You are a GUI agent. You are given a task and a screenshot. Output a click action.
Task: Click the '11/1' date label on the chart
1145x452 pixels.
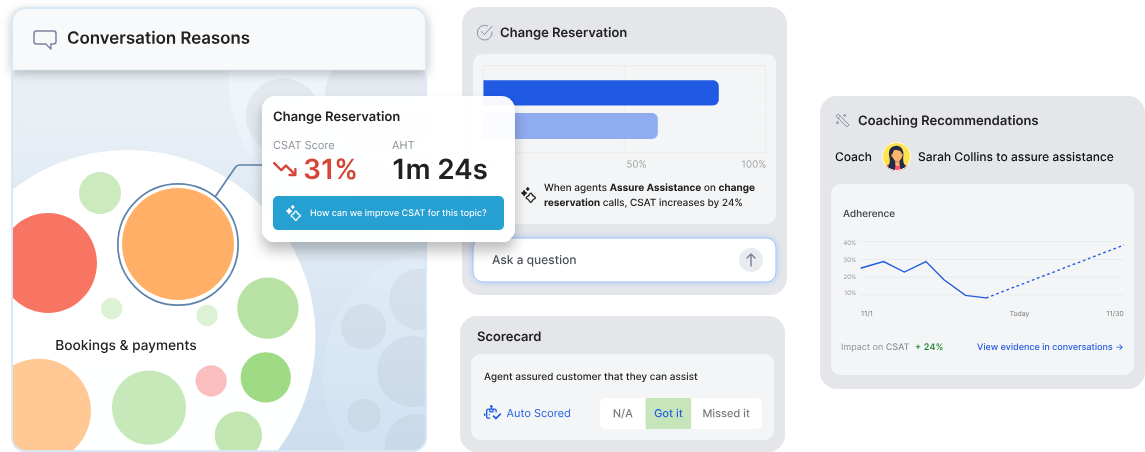[x=867, y=314]
